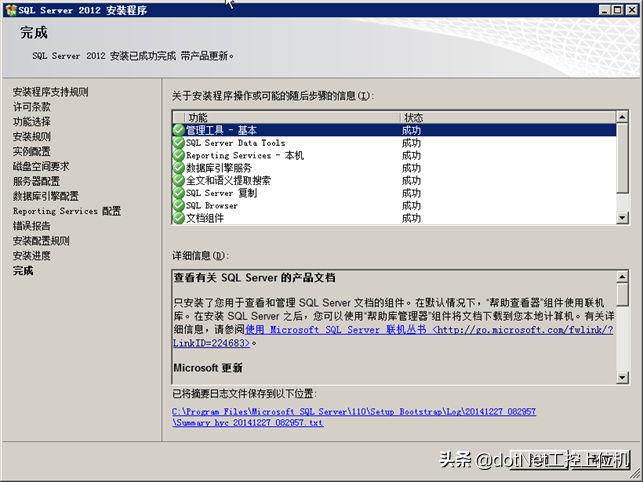
Task: Maximize the setup window
Action: pyautogui.click(x=617, y=10)
